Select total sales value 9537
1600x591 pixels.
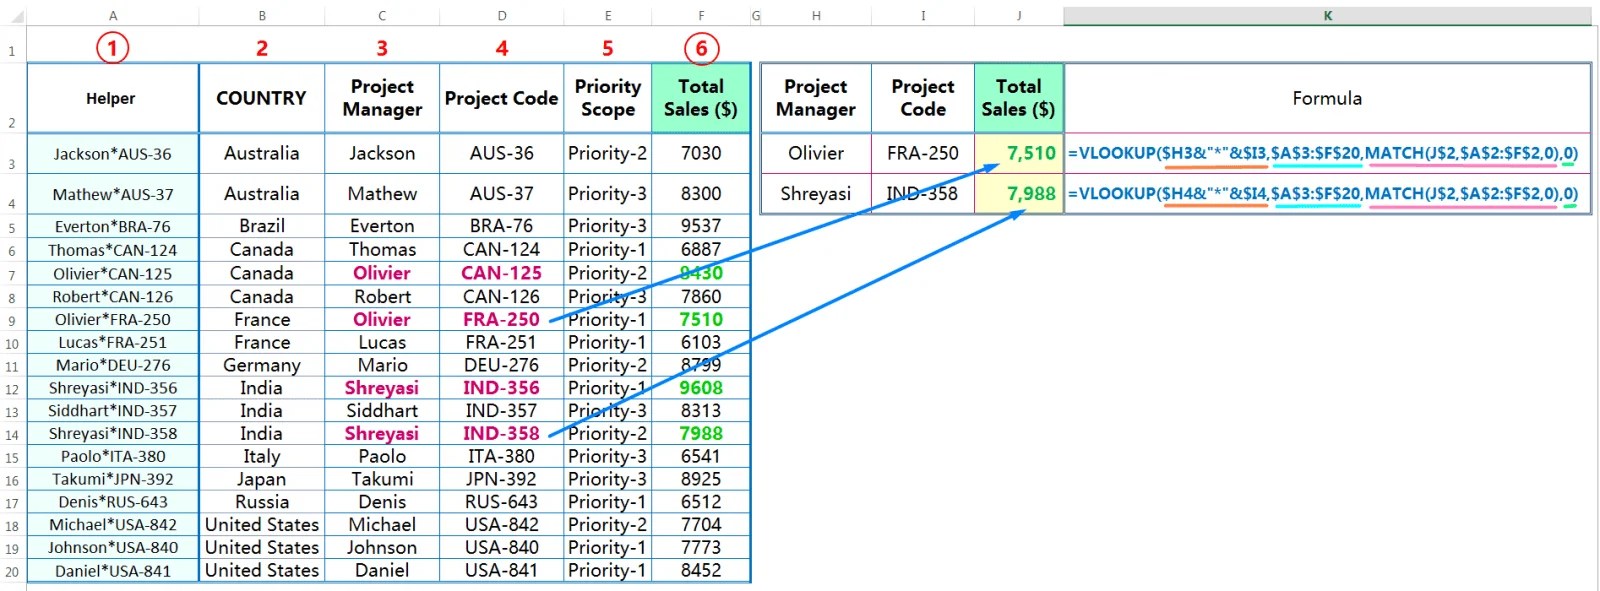(x=701, y=227)
